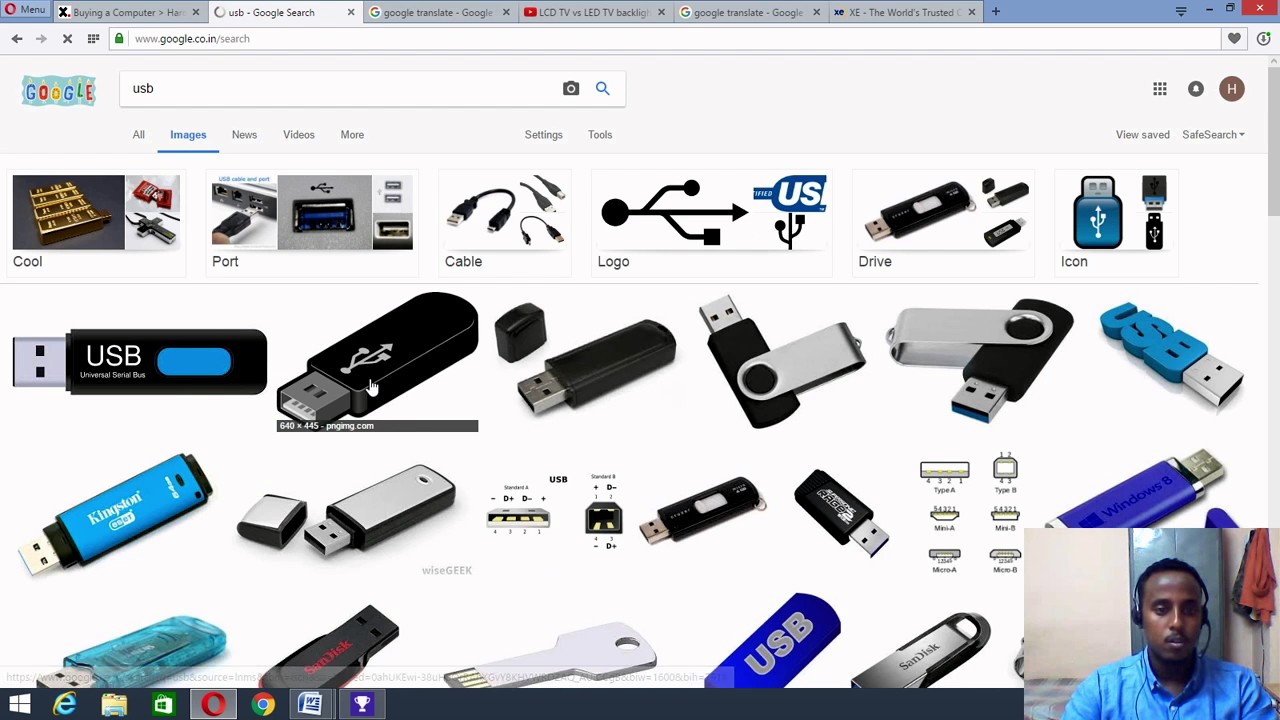Select the 'Buying a Computer' browser tab
Image resolution: width=1280 pixels, height=720 pixels.
(129, 12)
